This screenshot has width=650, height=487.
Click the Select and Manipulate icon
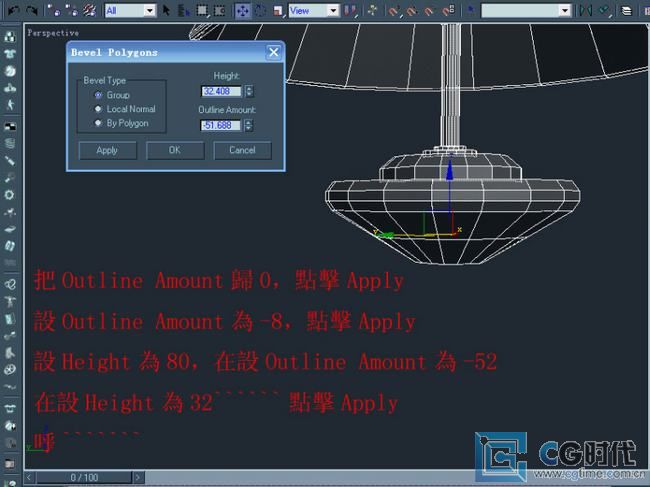[x=372, y=10]
